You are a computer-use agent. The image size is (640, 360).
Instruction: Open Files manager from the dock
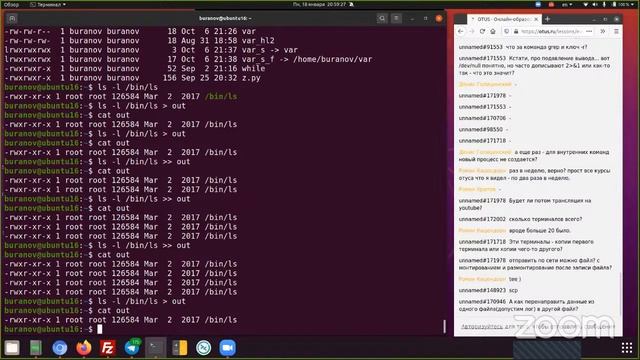12,348
